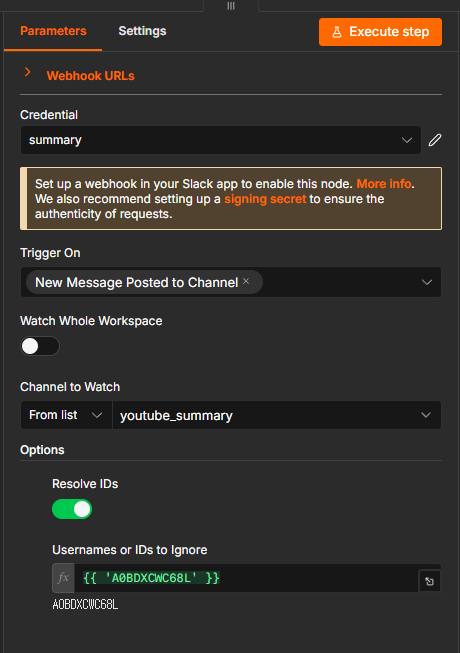Edit the summary credential with pencil icon
Image resolution: width=460 pixels, height=653 pixels.
tap(435, 140)
